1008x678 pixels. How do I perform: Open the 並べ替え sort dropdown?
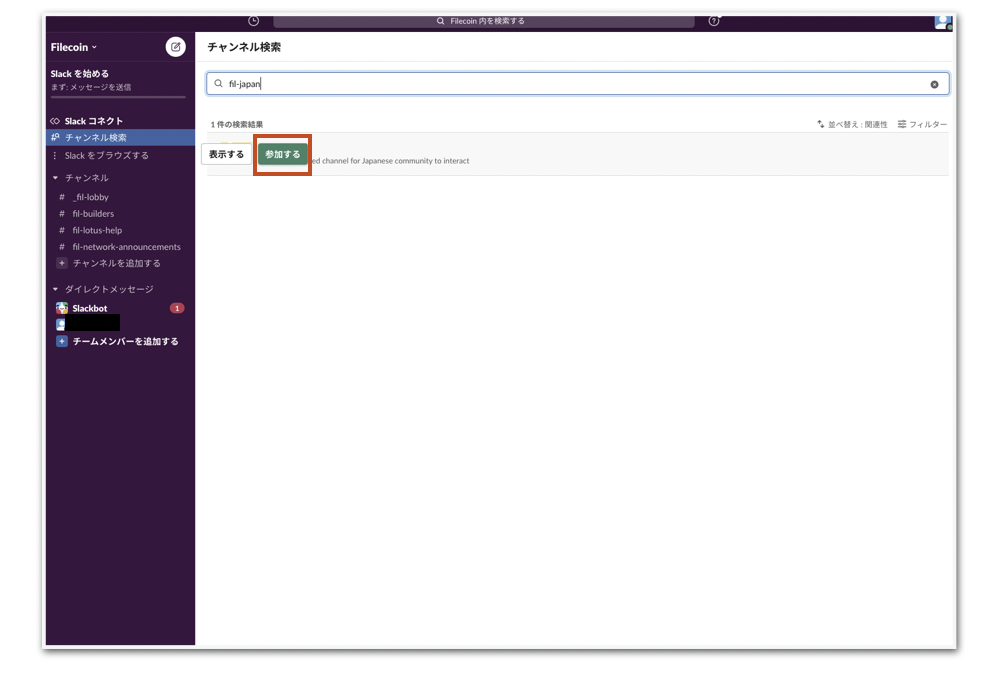(x=852, y=124)
